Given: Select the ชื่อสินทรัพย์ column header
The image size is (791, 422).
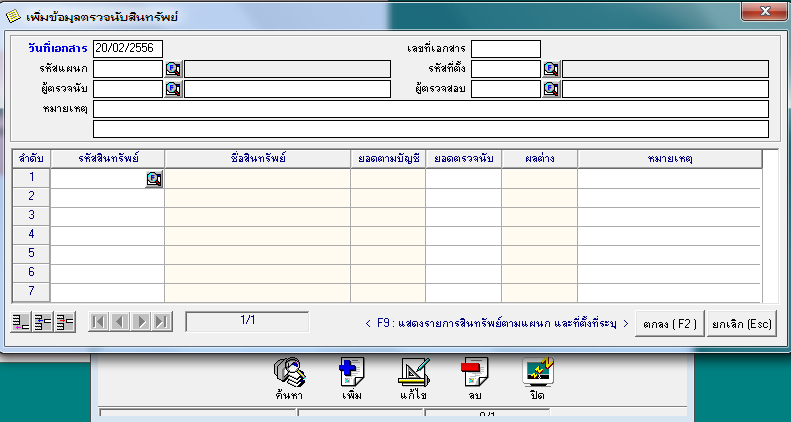Looking at the screenshot, I should pos(257,159).
